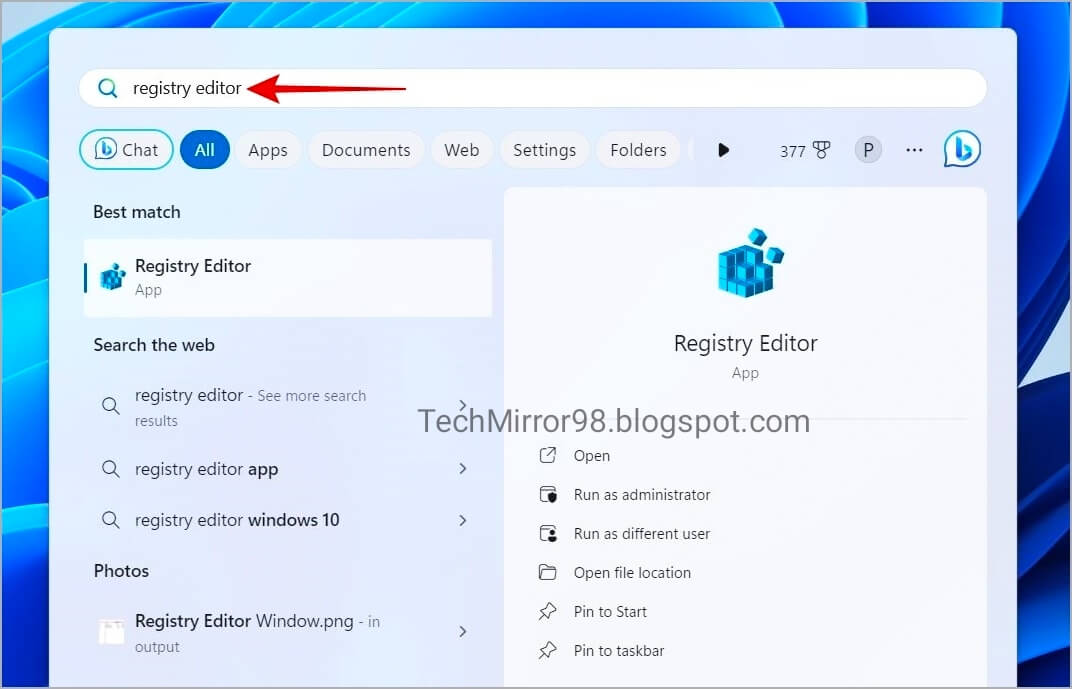Select the 'registry editor app' web suggestion
The width and height of the screenshot is (1072, 689).
[288, 469]
